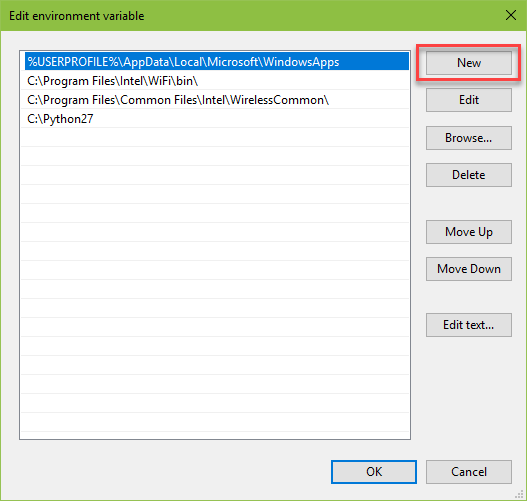The width and height of the screenshot is (527, 501).
Task: Click the resize grip in the dialog corner
Action: click(519, 494)
